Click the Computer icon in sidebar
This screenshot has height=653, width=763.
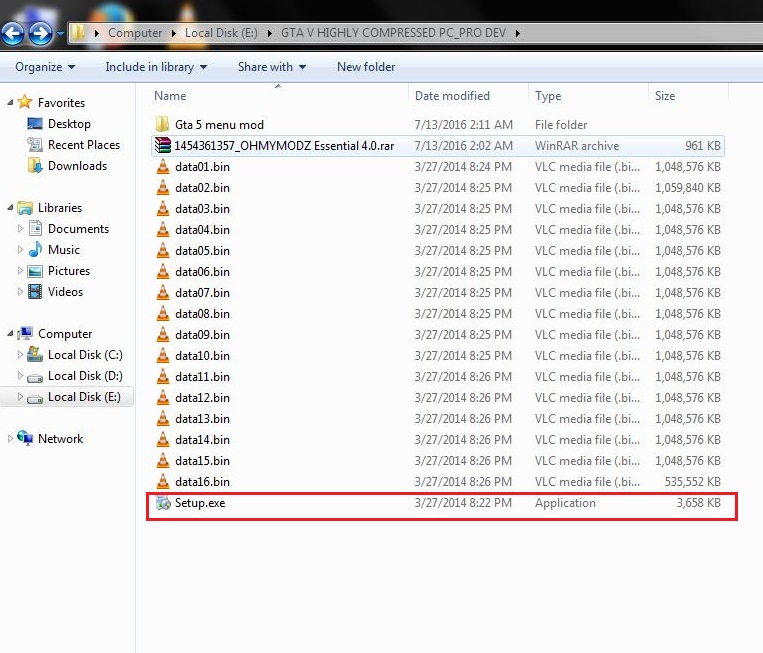pyautogui.click(x=25, y=333)
